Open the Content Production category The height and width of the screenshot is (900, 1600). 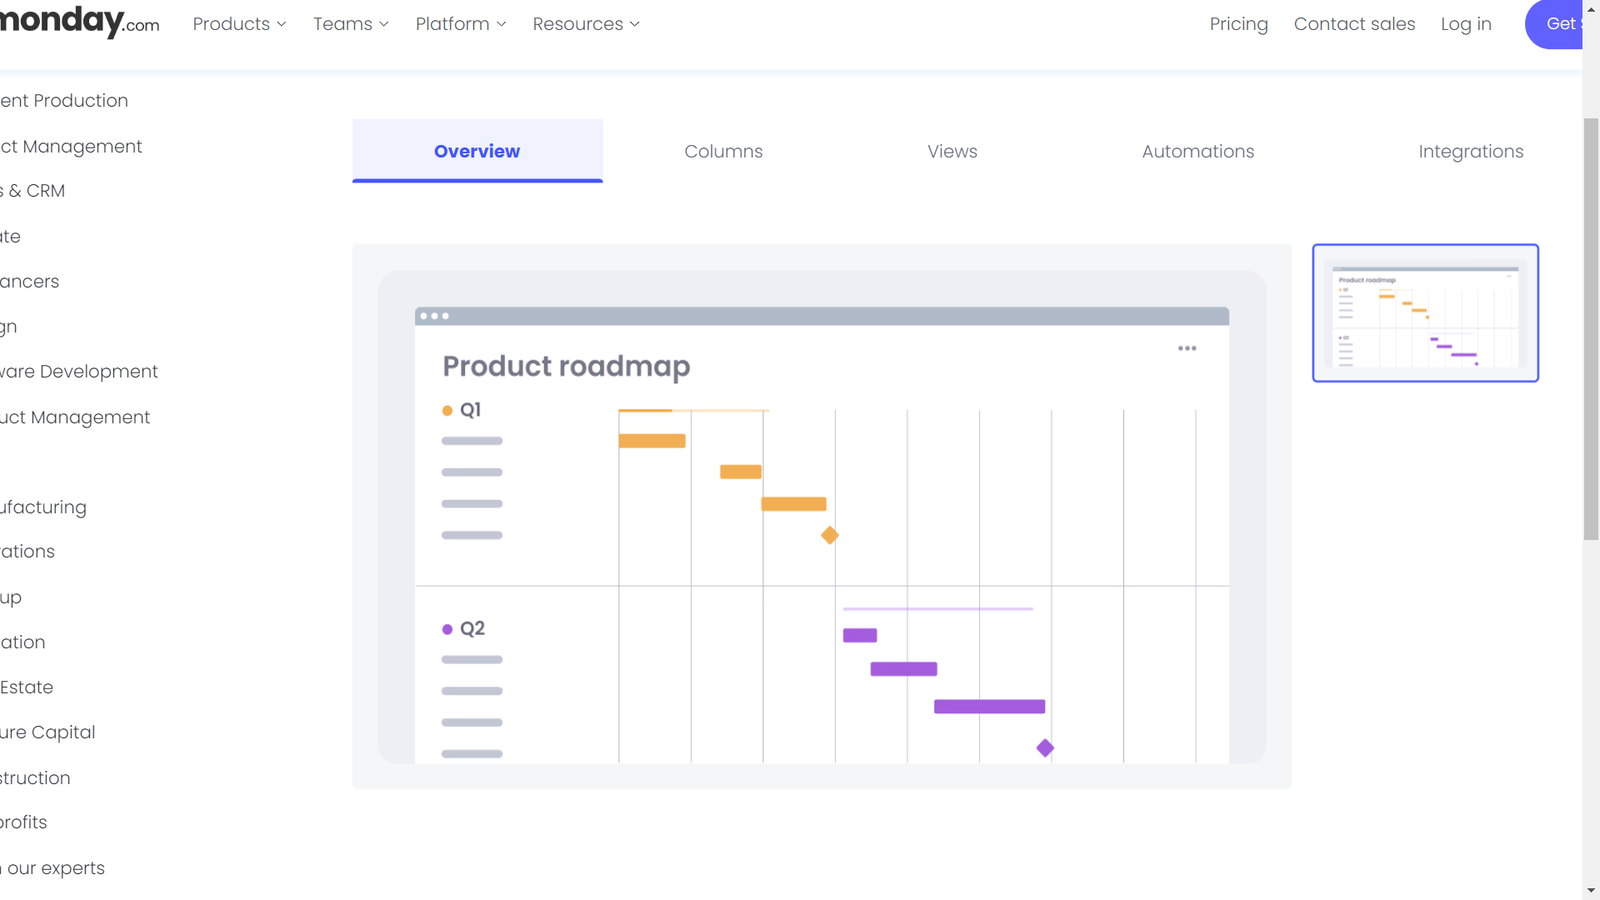click(64, 101)
